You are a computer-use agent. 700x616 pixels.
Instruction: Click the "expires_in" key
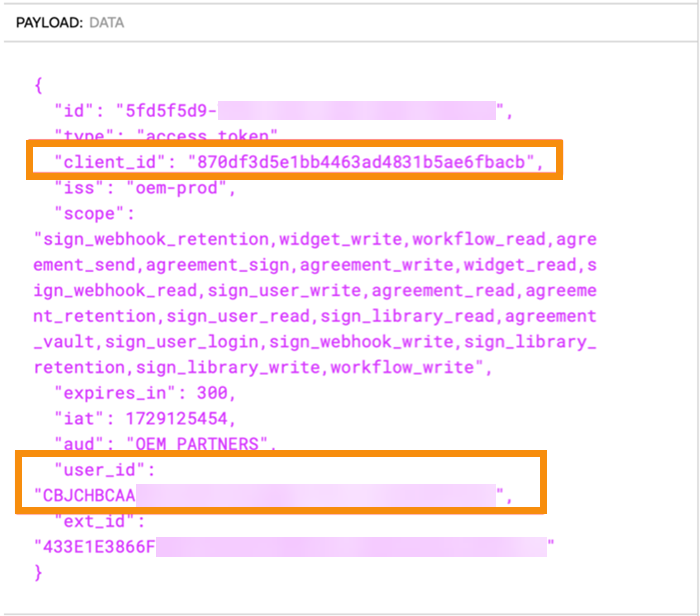(108, 393)
